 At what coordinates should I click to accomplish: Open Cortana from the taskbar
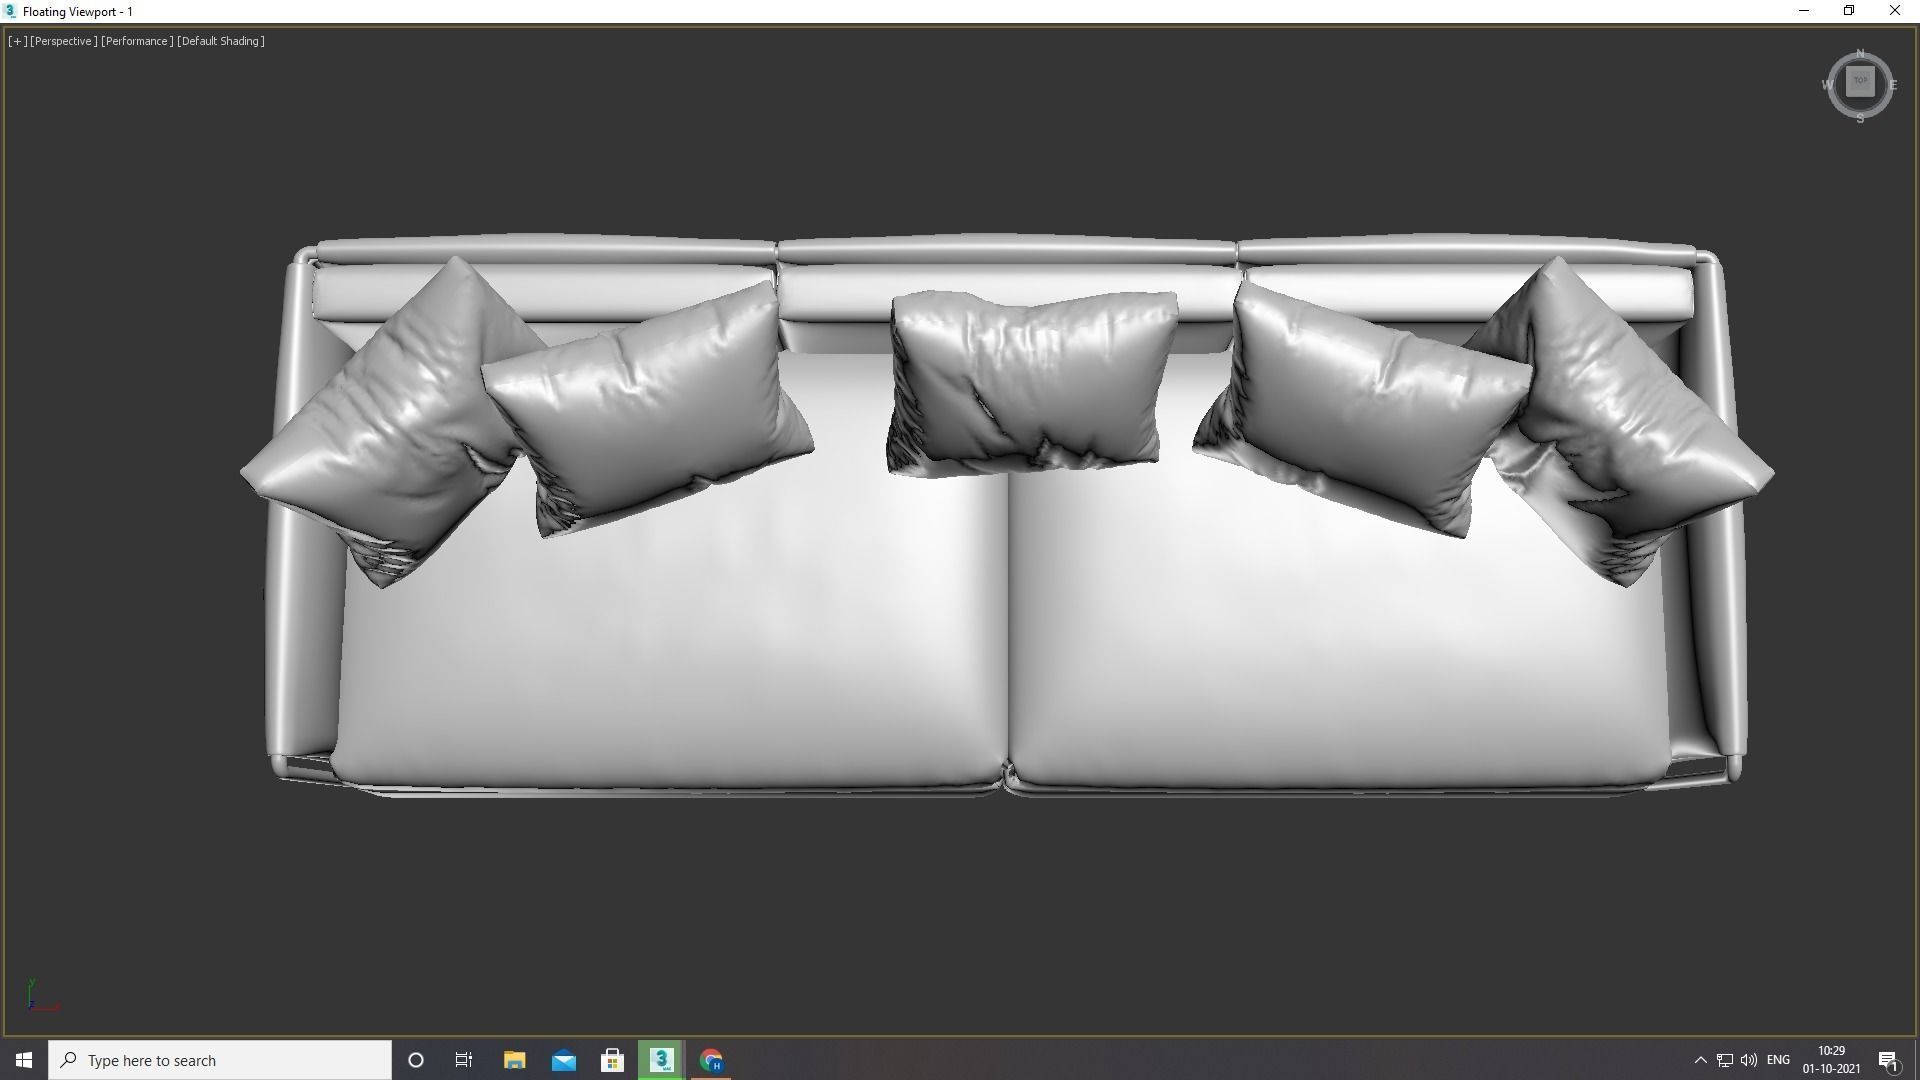click(416, 1060)
